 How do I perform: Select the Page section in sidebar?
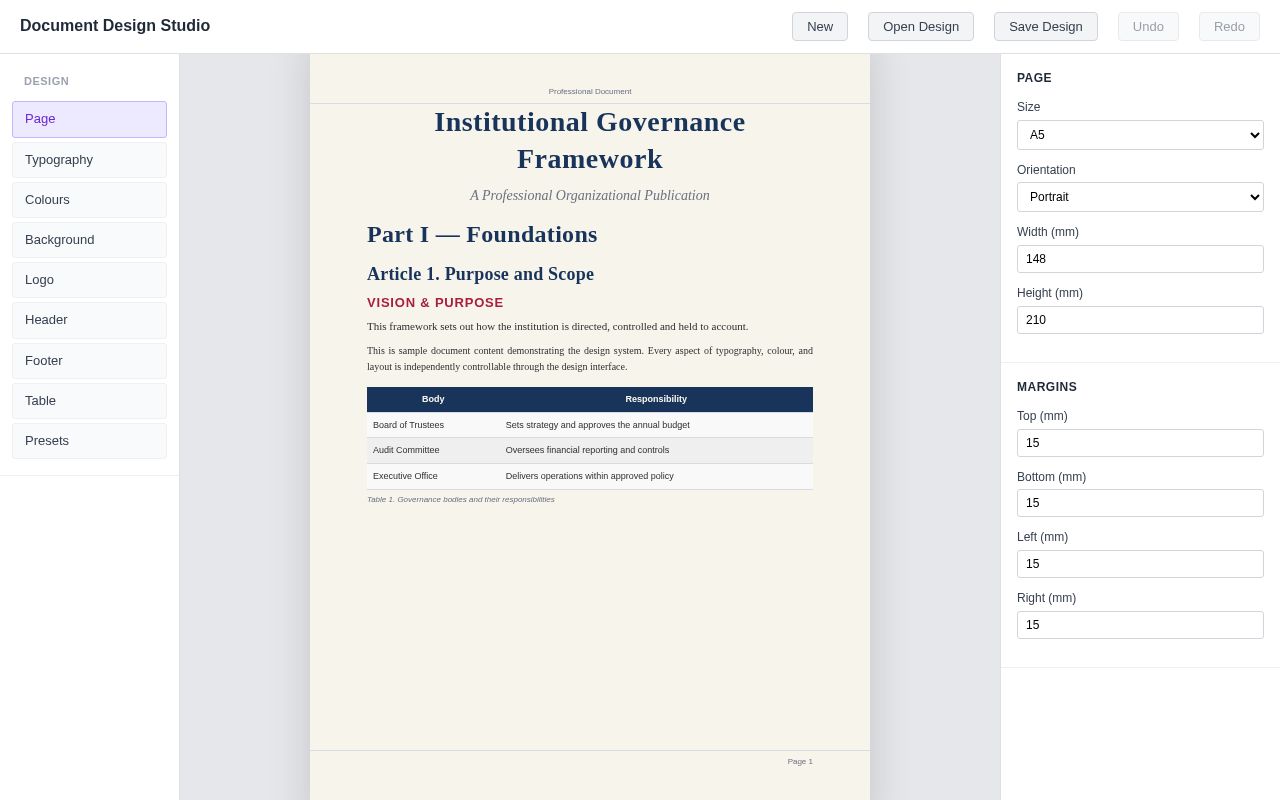pyautogui.click(x=89, y=119)
